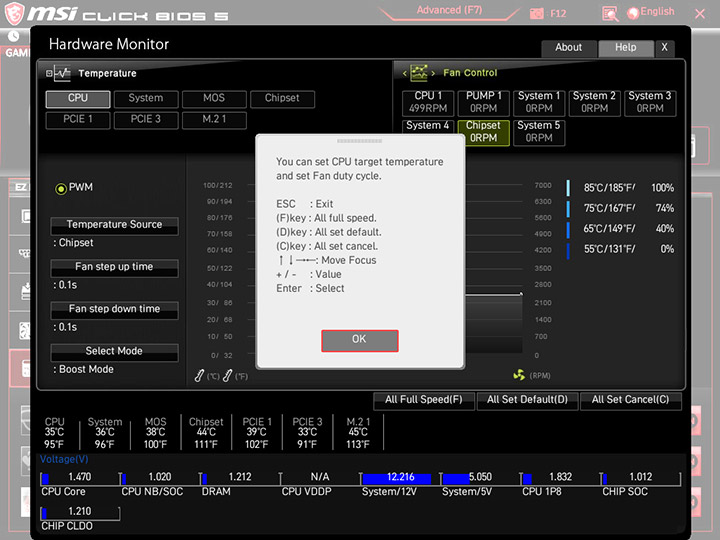Select System temperature button
720x540 pixels.
(146, 99)
